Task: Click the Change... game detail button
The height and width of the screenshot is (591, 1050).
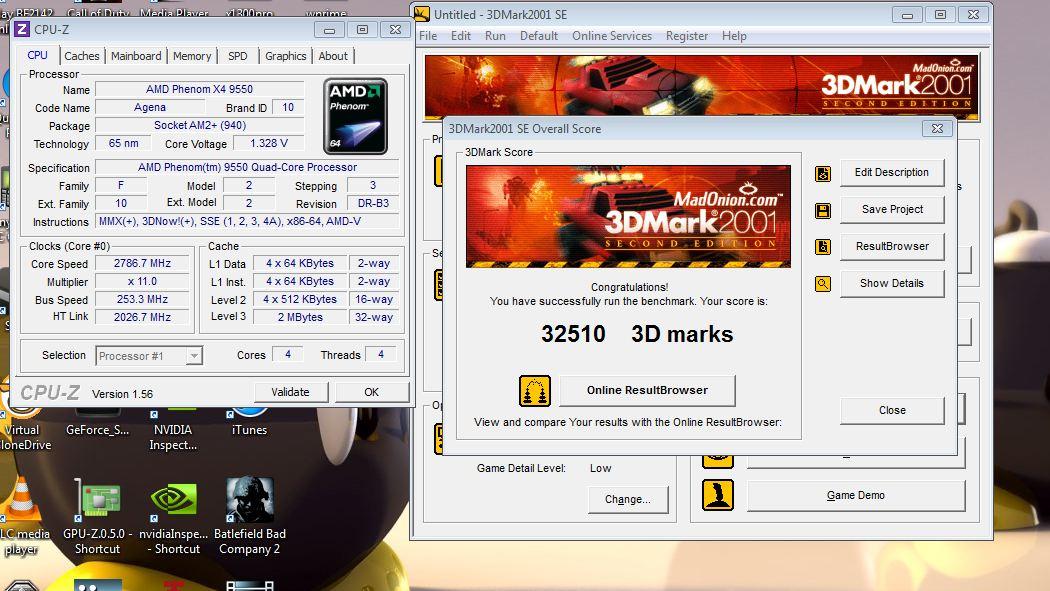Action: [628, 499]
